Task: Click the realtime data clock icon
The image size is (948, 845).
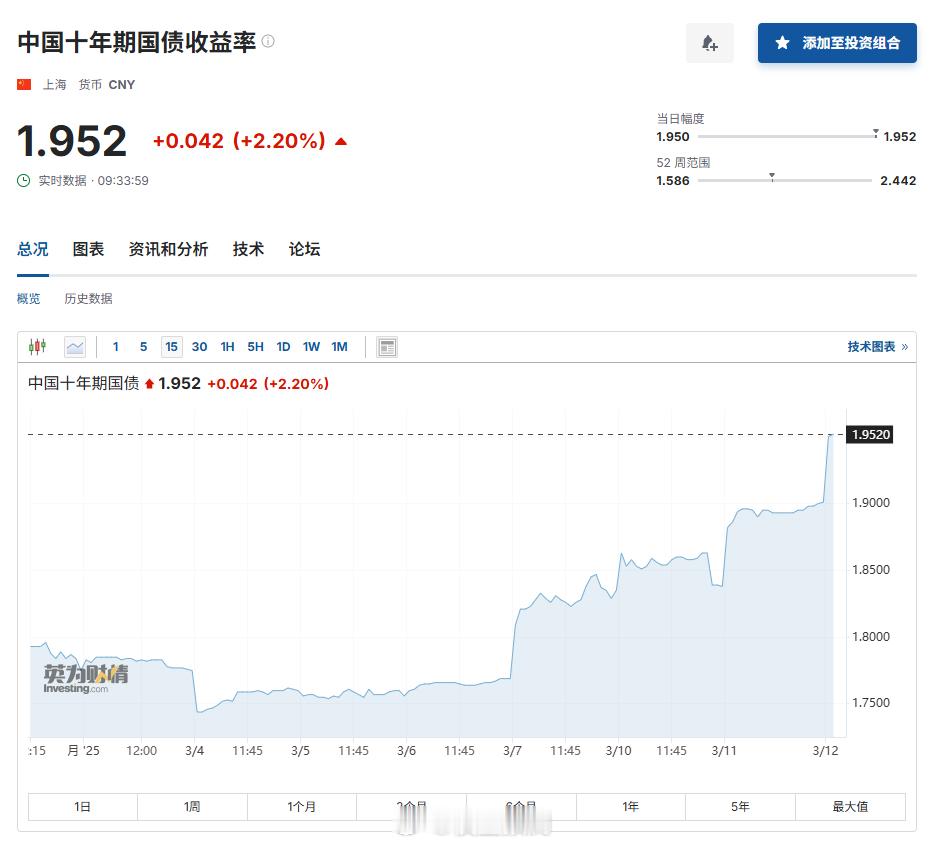Action: [24, 181]
